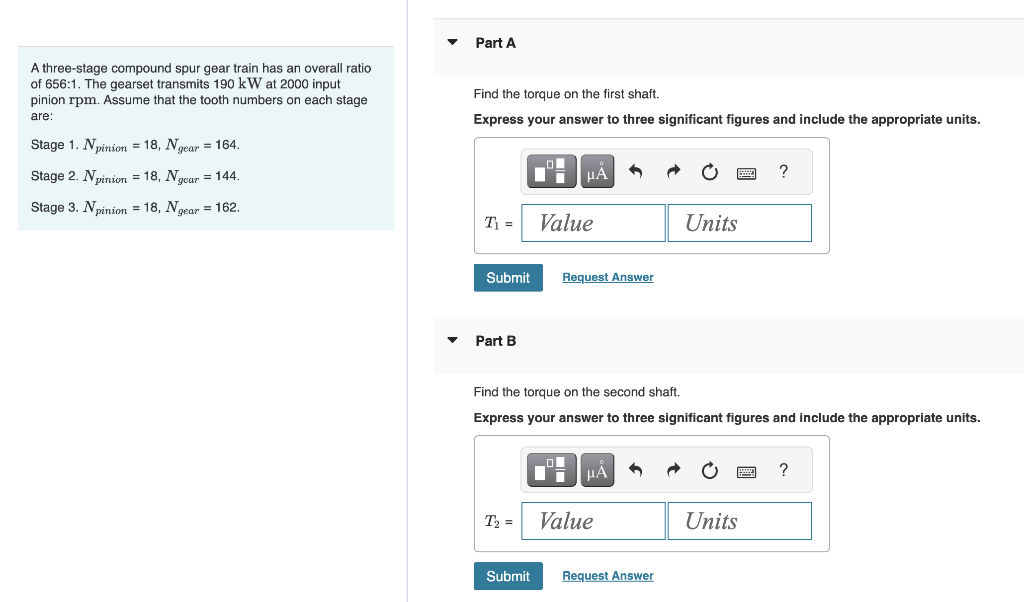Reset the Part B answer entry
1024x602 pixels.
click(x=709, y=469)
